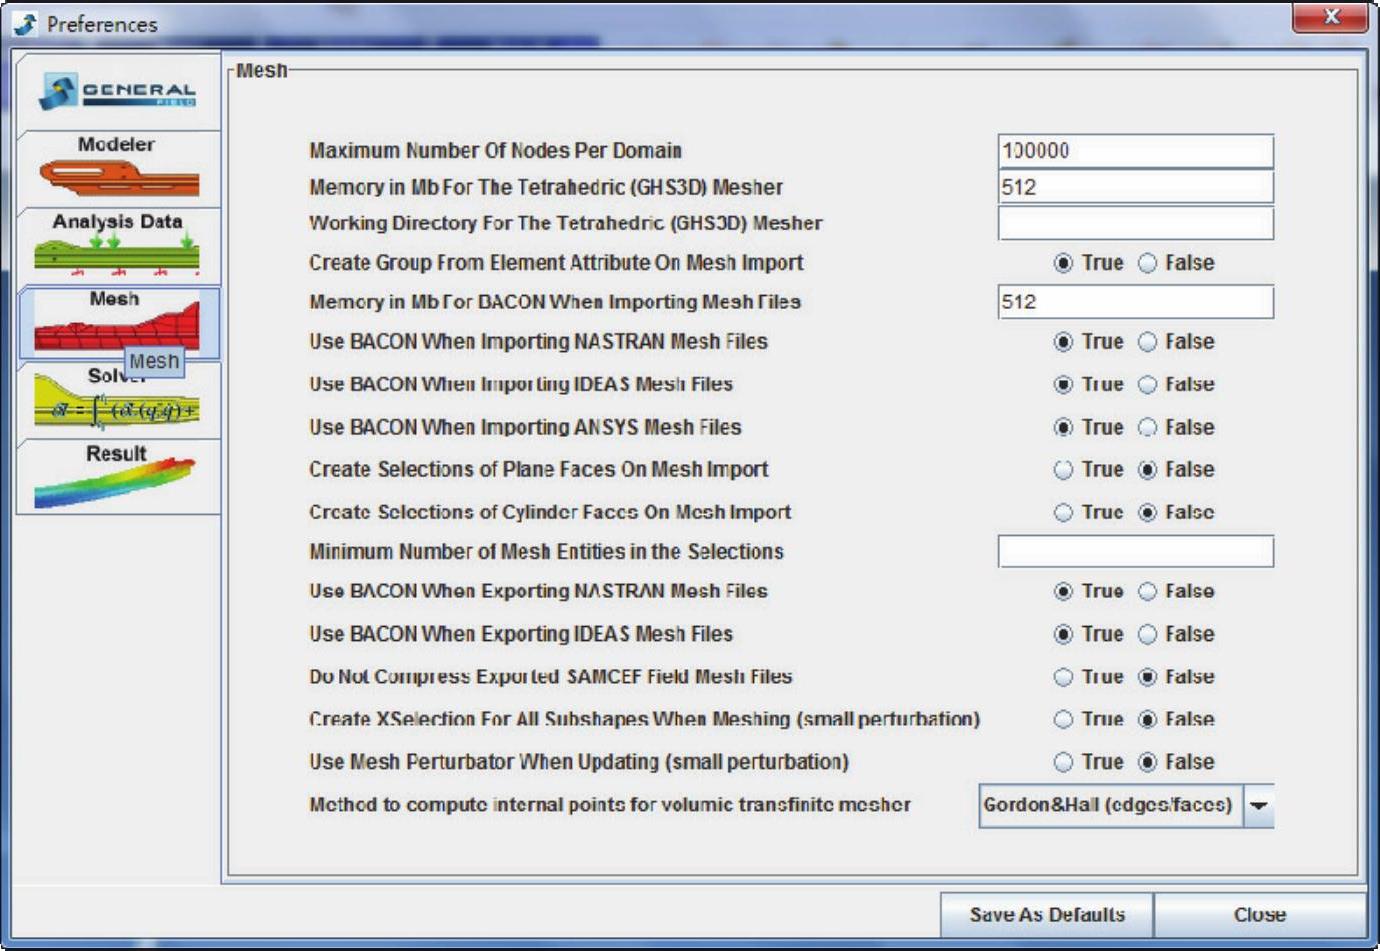Click the Preferences window title icon
The height and width of the screenshot is (951, 1380).
click(x=25, y=24)
